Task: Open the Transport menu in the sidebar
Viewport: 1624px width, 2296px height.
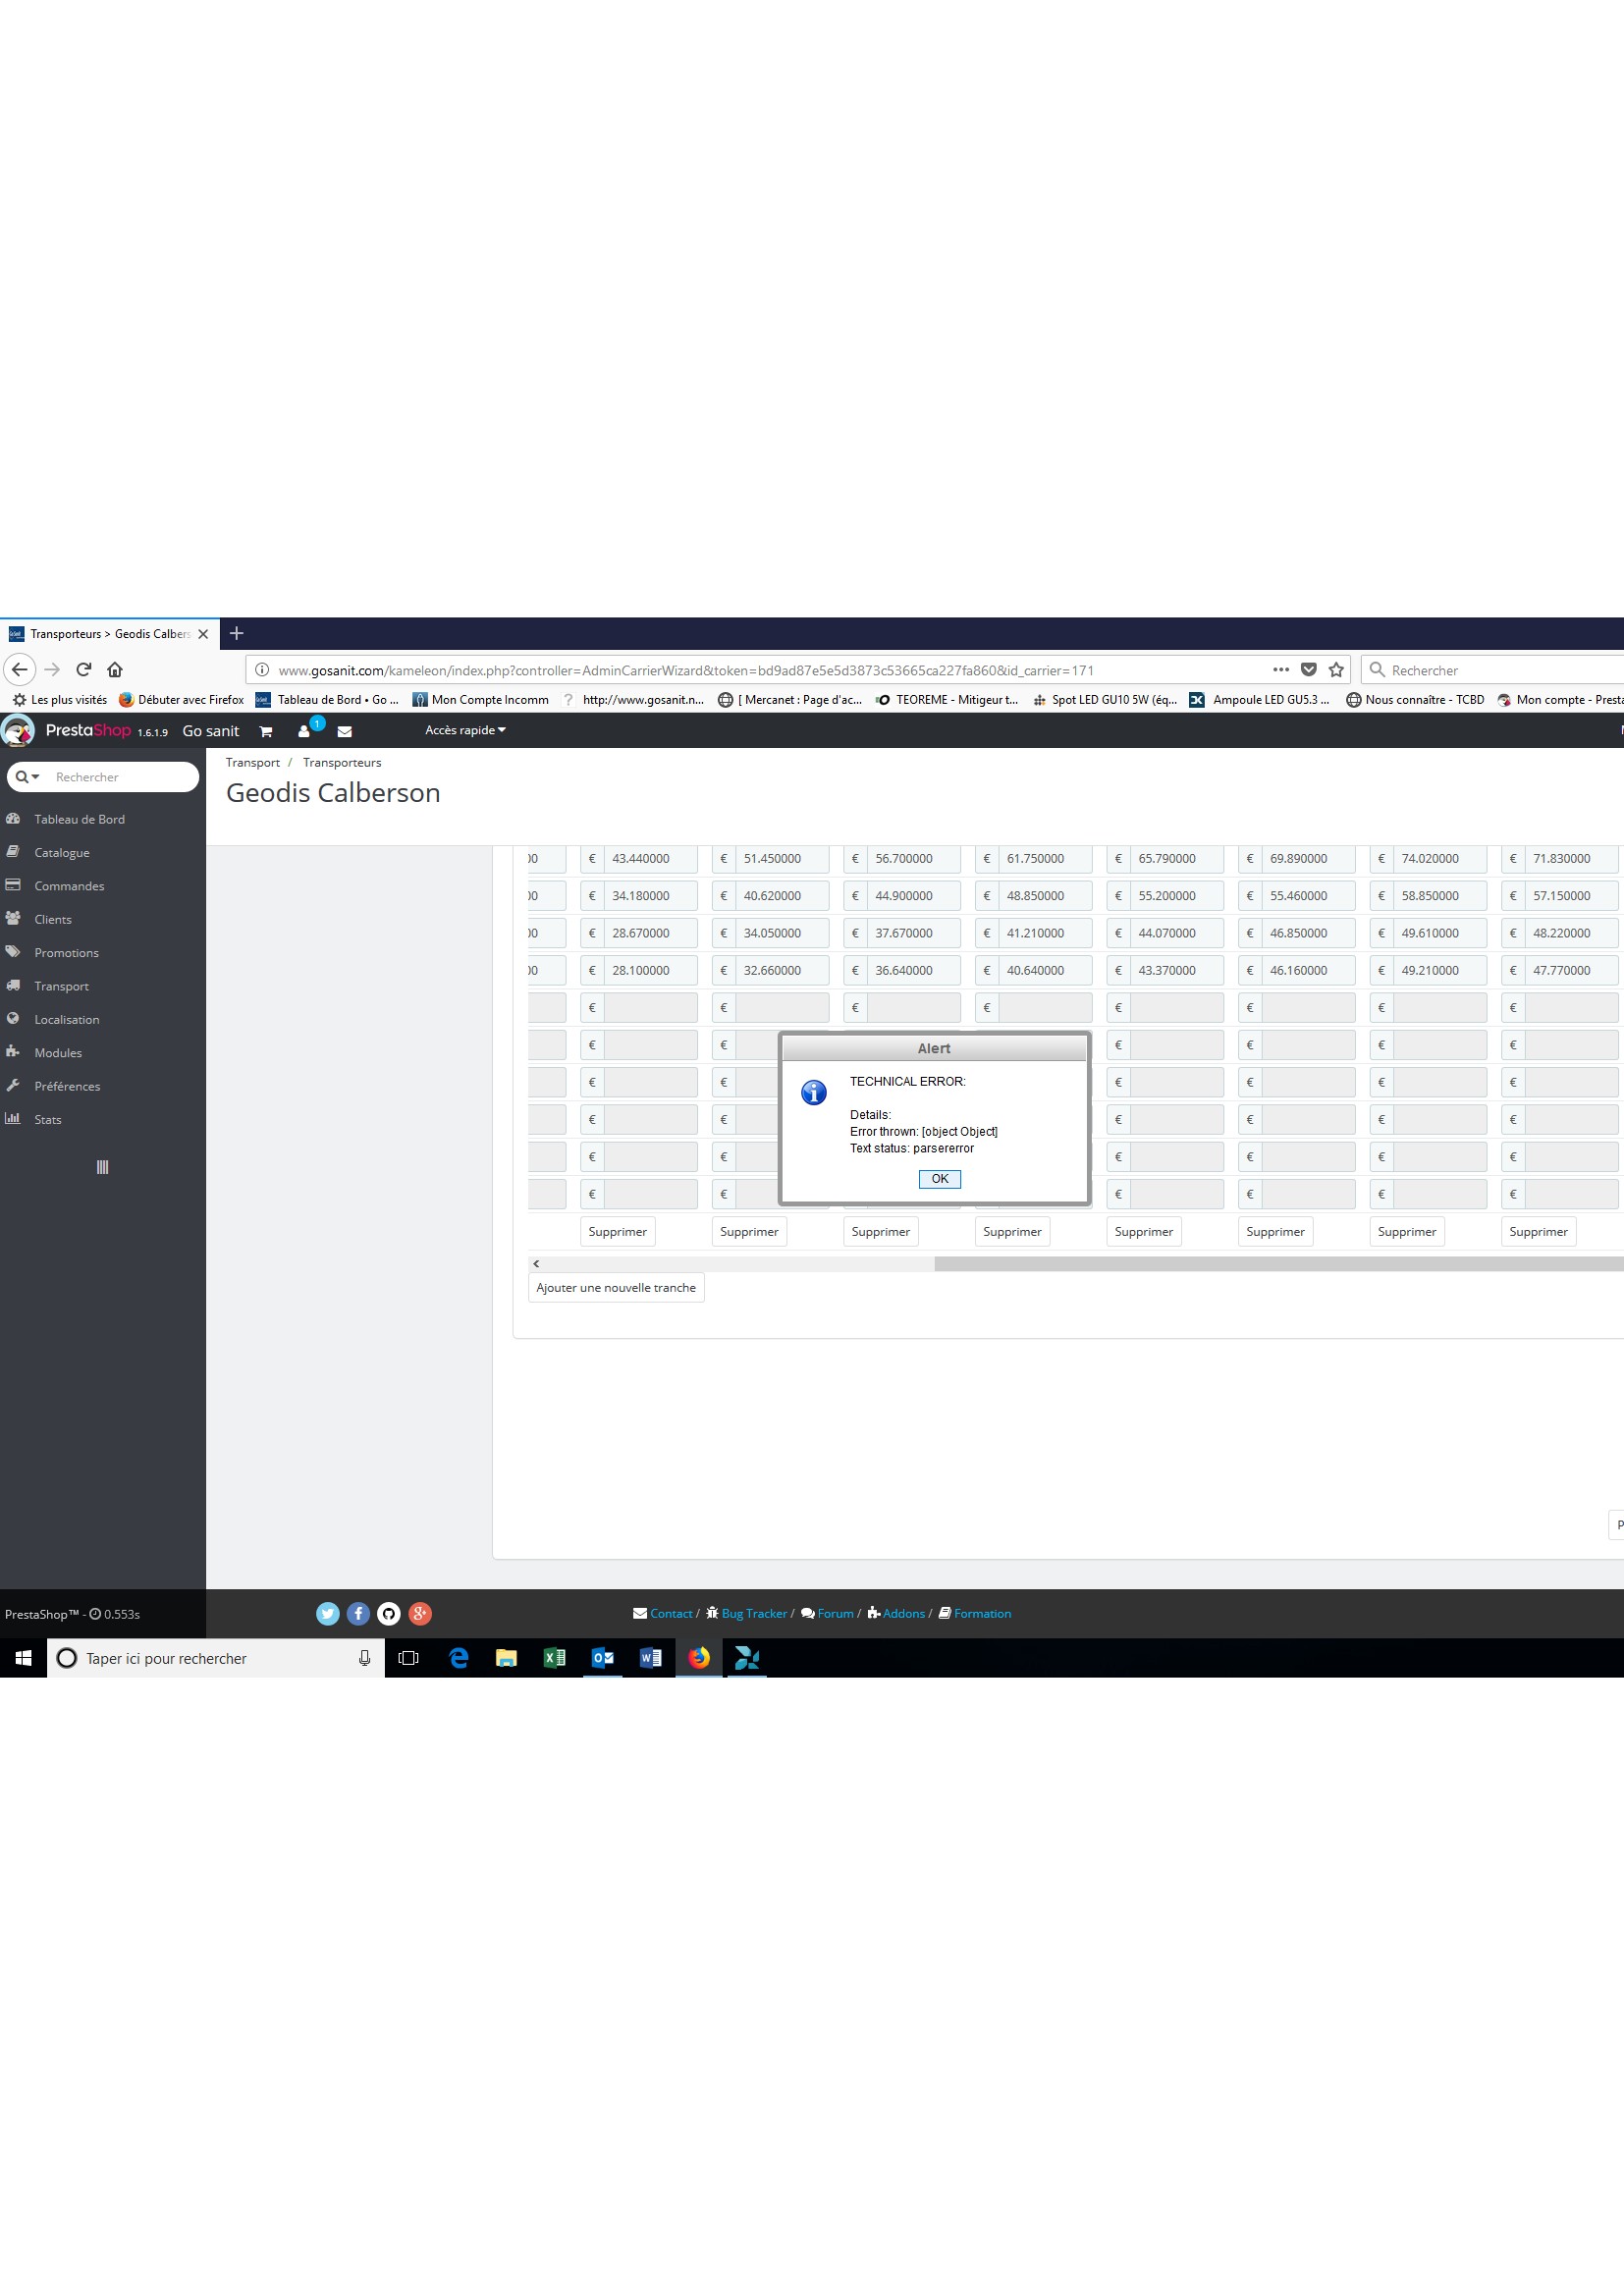Action: click(x=61, y=986)
